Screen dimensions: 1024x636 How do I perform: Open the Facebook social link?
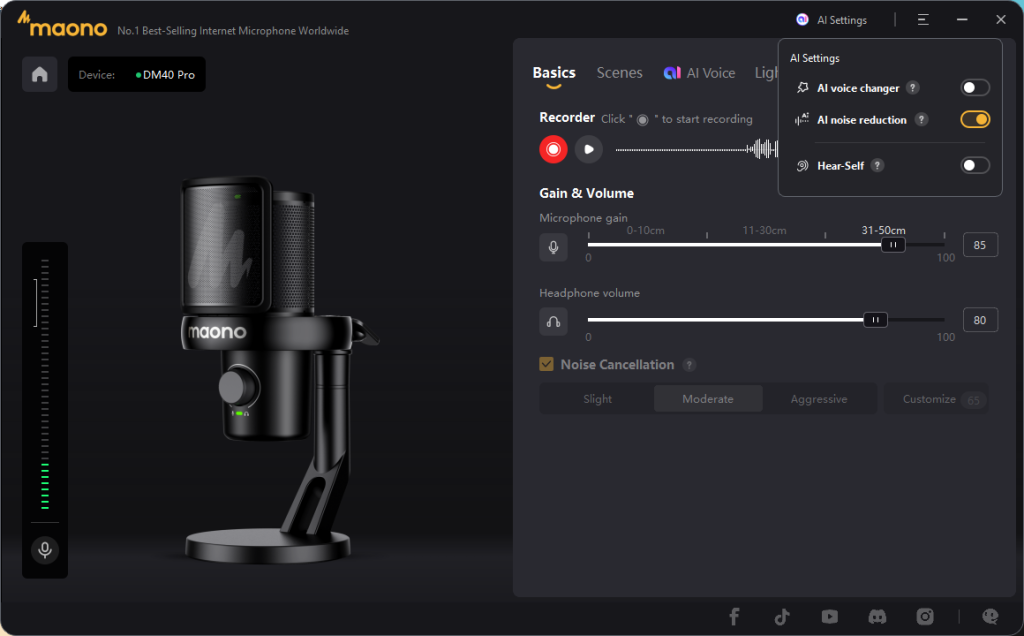pos(734,616)
